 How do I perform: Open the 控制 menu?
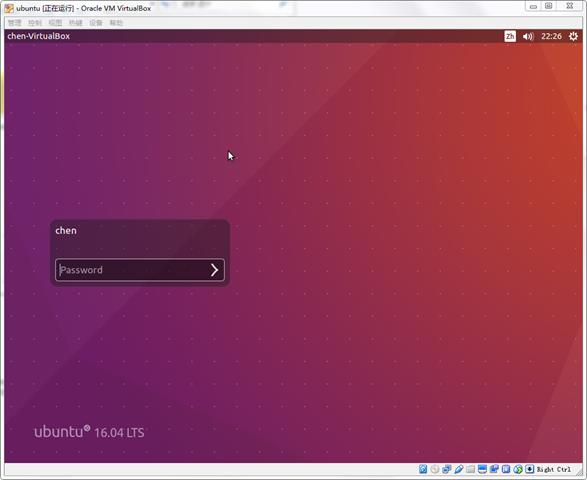click(35, 23)
